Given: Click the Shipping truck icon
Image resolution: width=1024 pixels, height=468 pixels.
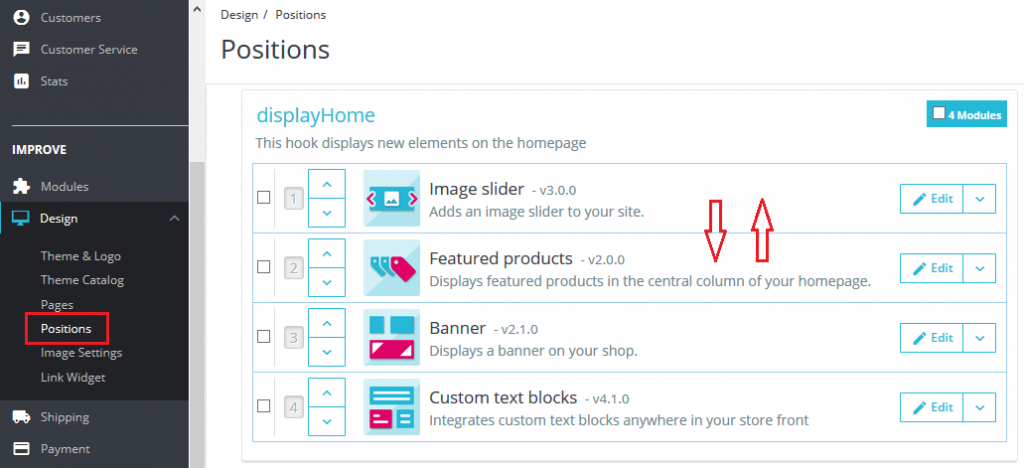Looking at the screenshot, I should point(21,417).
